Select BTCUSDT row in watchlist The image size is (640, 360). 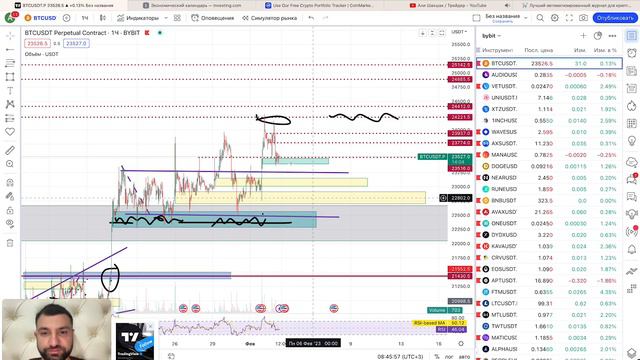pos(549,63)
